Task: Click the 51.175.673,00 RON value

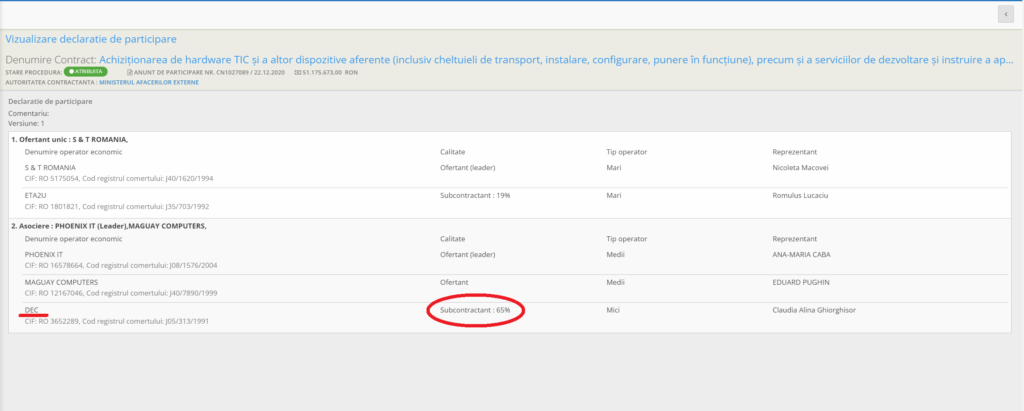Action: tap(330, 72)
